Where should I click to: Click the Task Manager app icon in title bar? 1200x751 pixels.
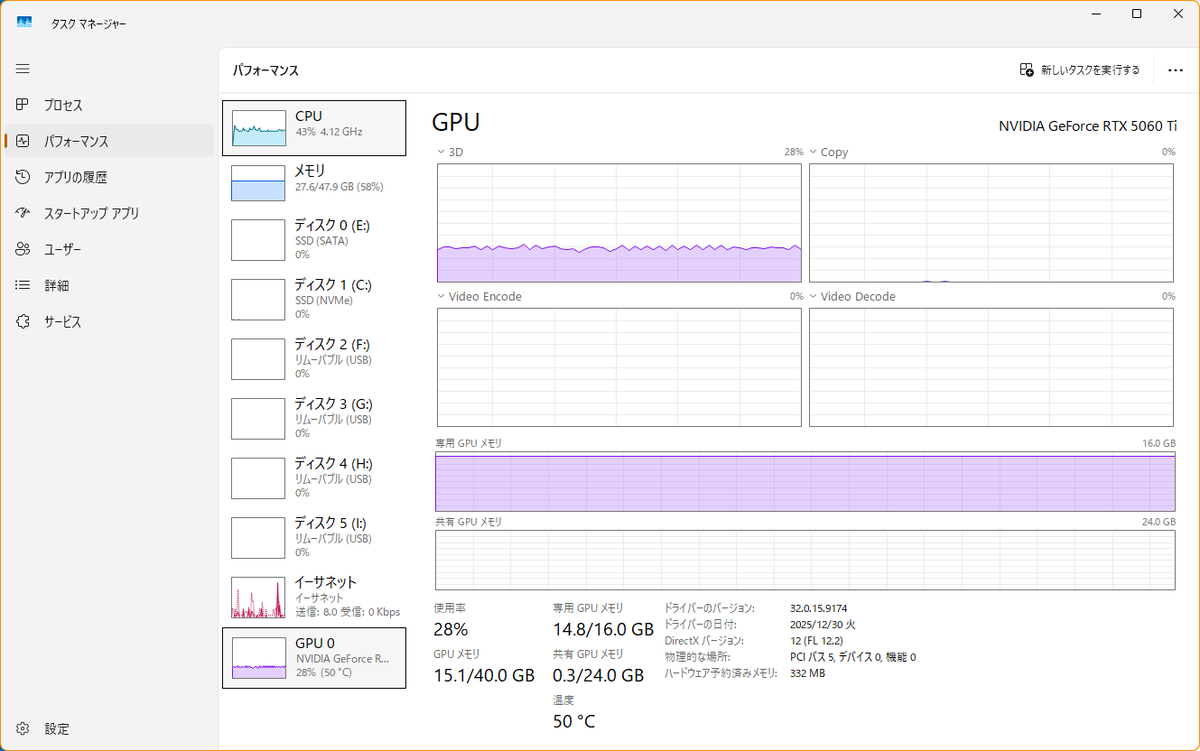[25, 22]
